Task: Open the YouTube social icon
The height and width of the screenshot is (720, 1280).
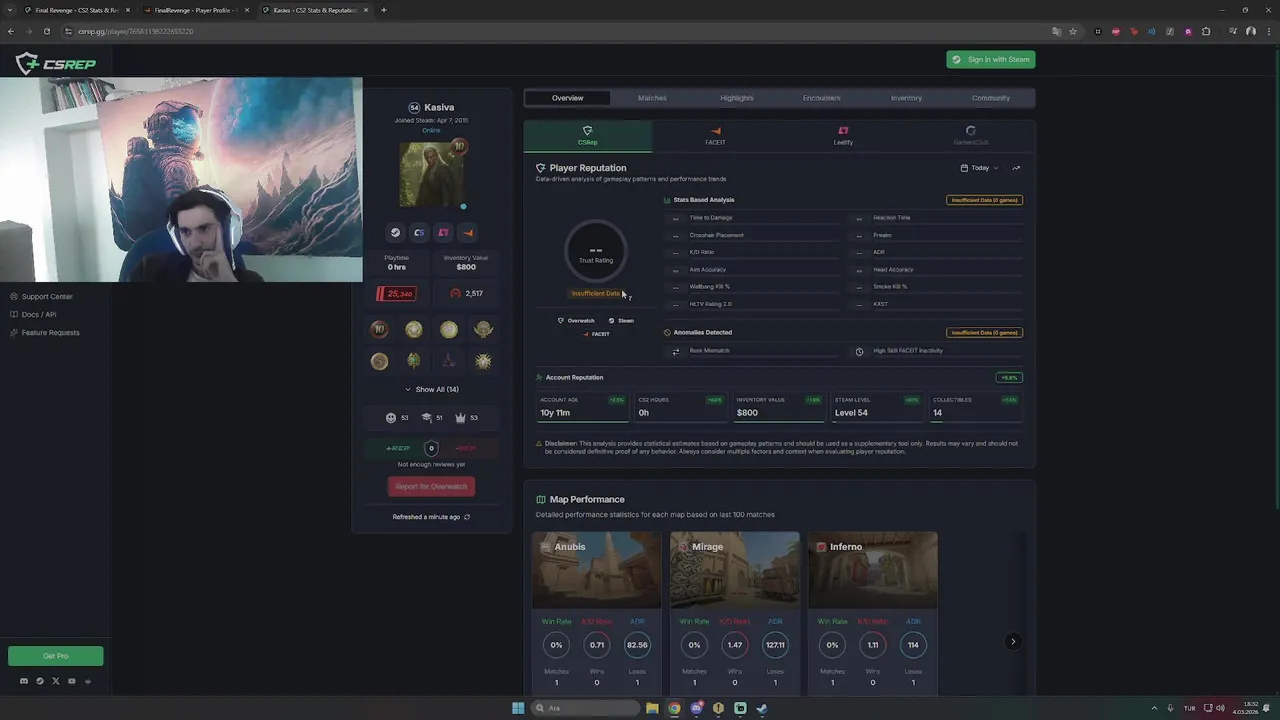Action: click(x=72, y=681)
